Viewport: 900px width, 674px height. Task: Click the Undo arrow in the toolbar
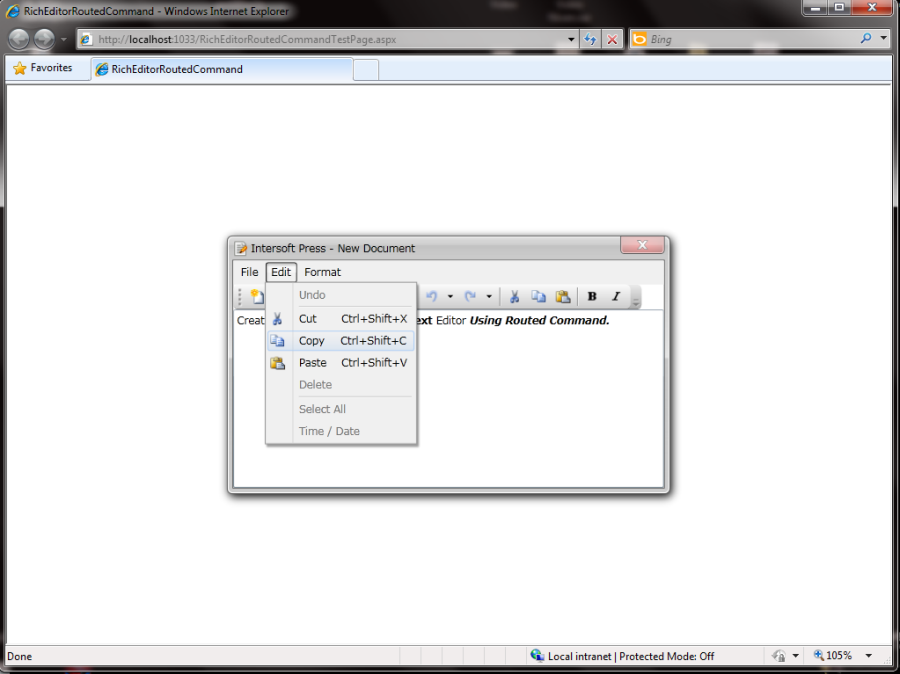coord(432,296)
